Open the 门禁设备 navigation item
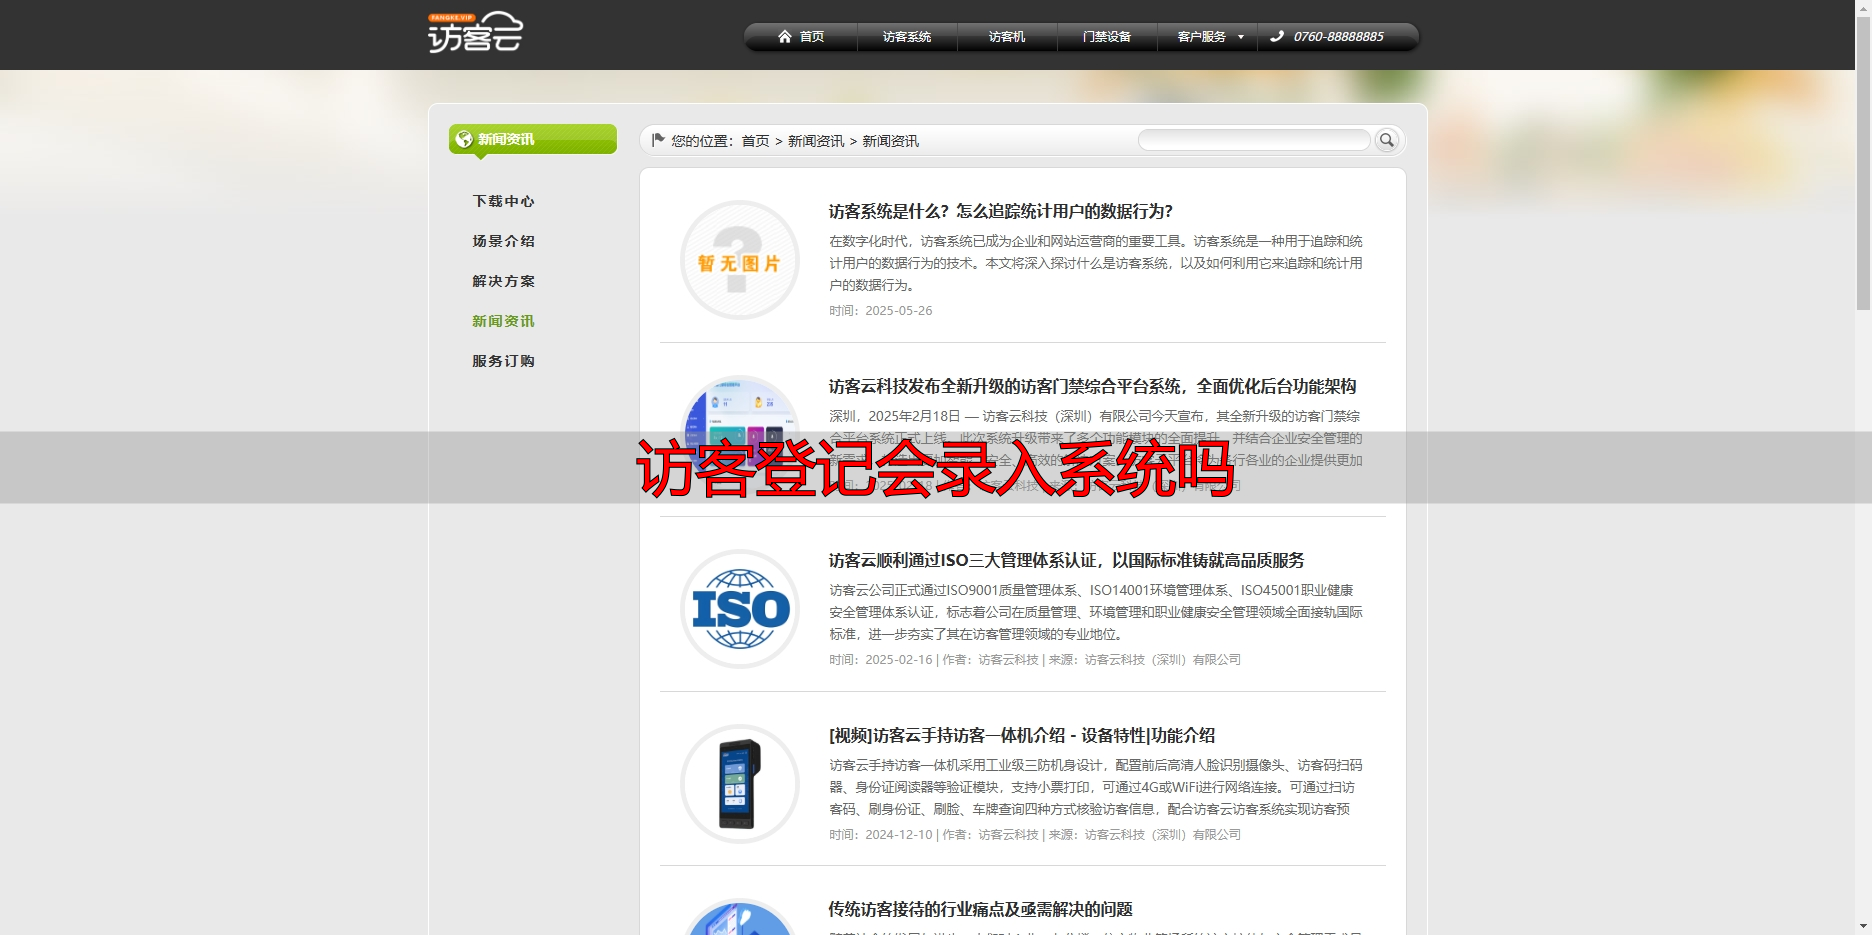The width and height of the screenshot is (1872, 935). [1107, 37]
